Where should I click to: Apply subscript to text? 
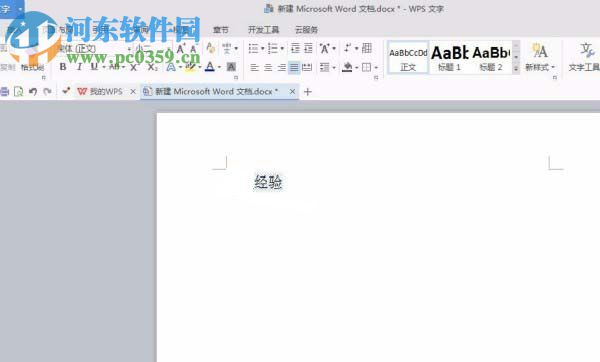tap(152, 67)
